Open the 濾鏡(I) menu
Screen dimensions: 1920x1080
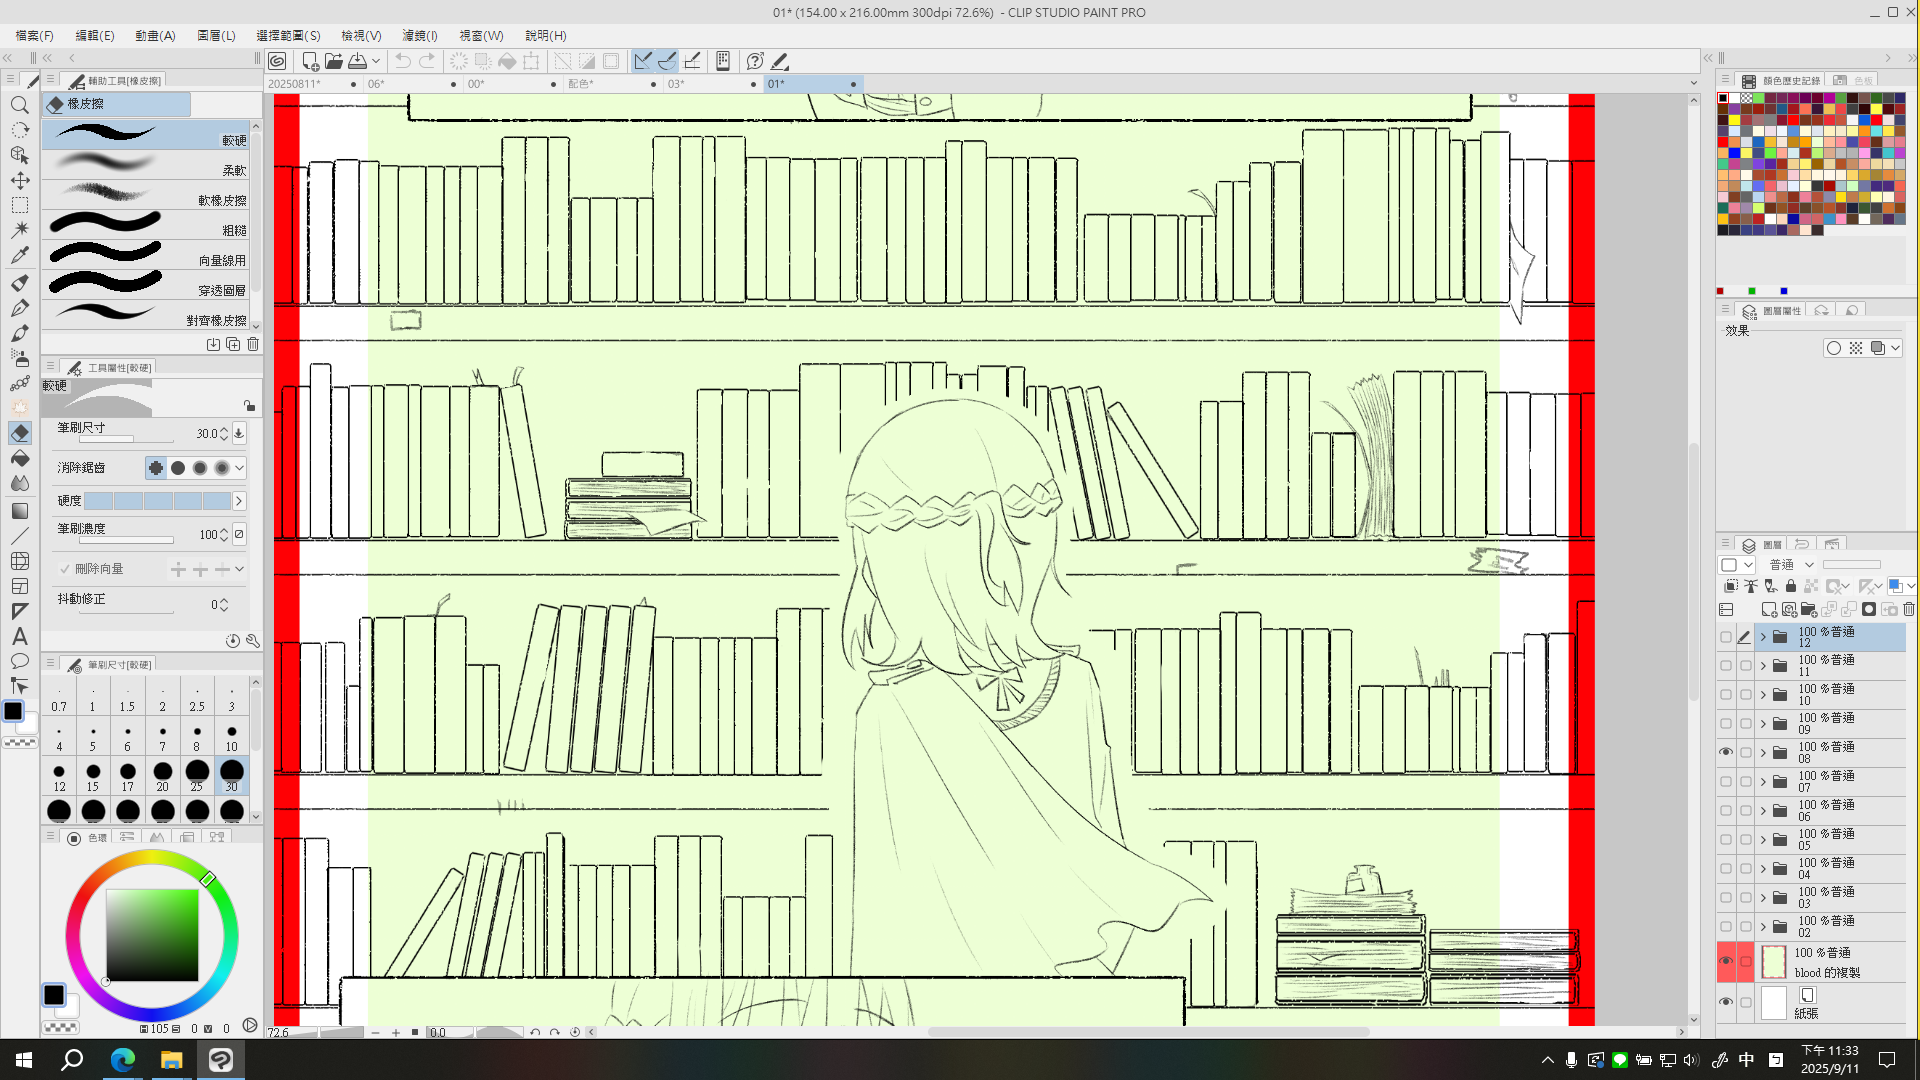click(419, 35)
